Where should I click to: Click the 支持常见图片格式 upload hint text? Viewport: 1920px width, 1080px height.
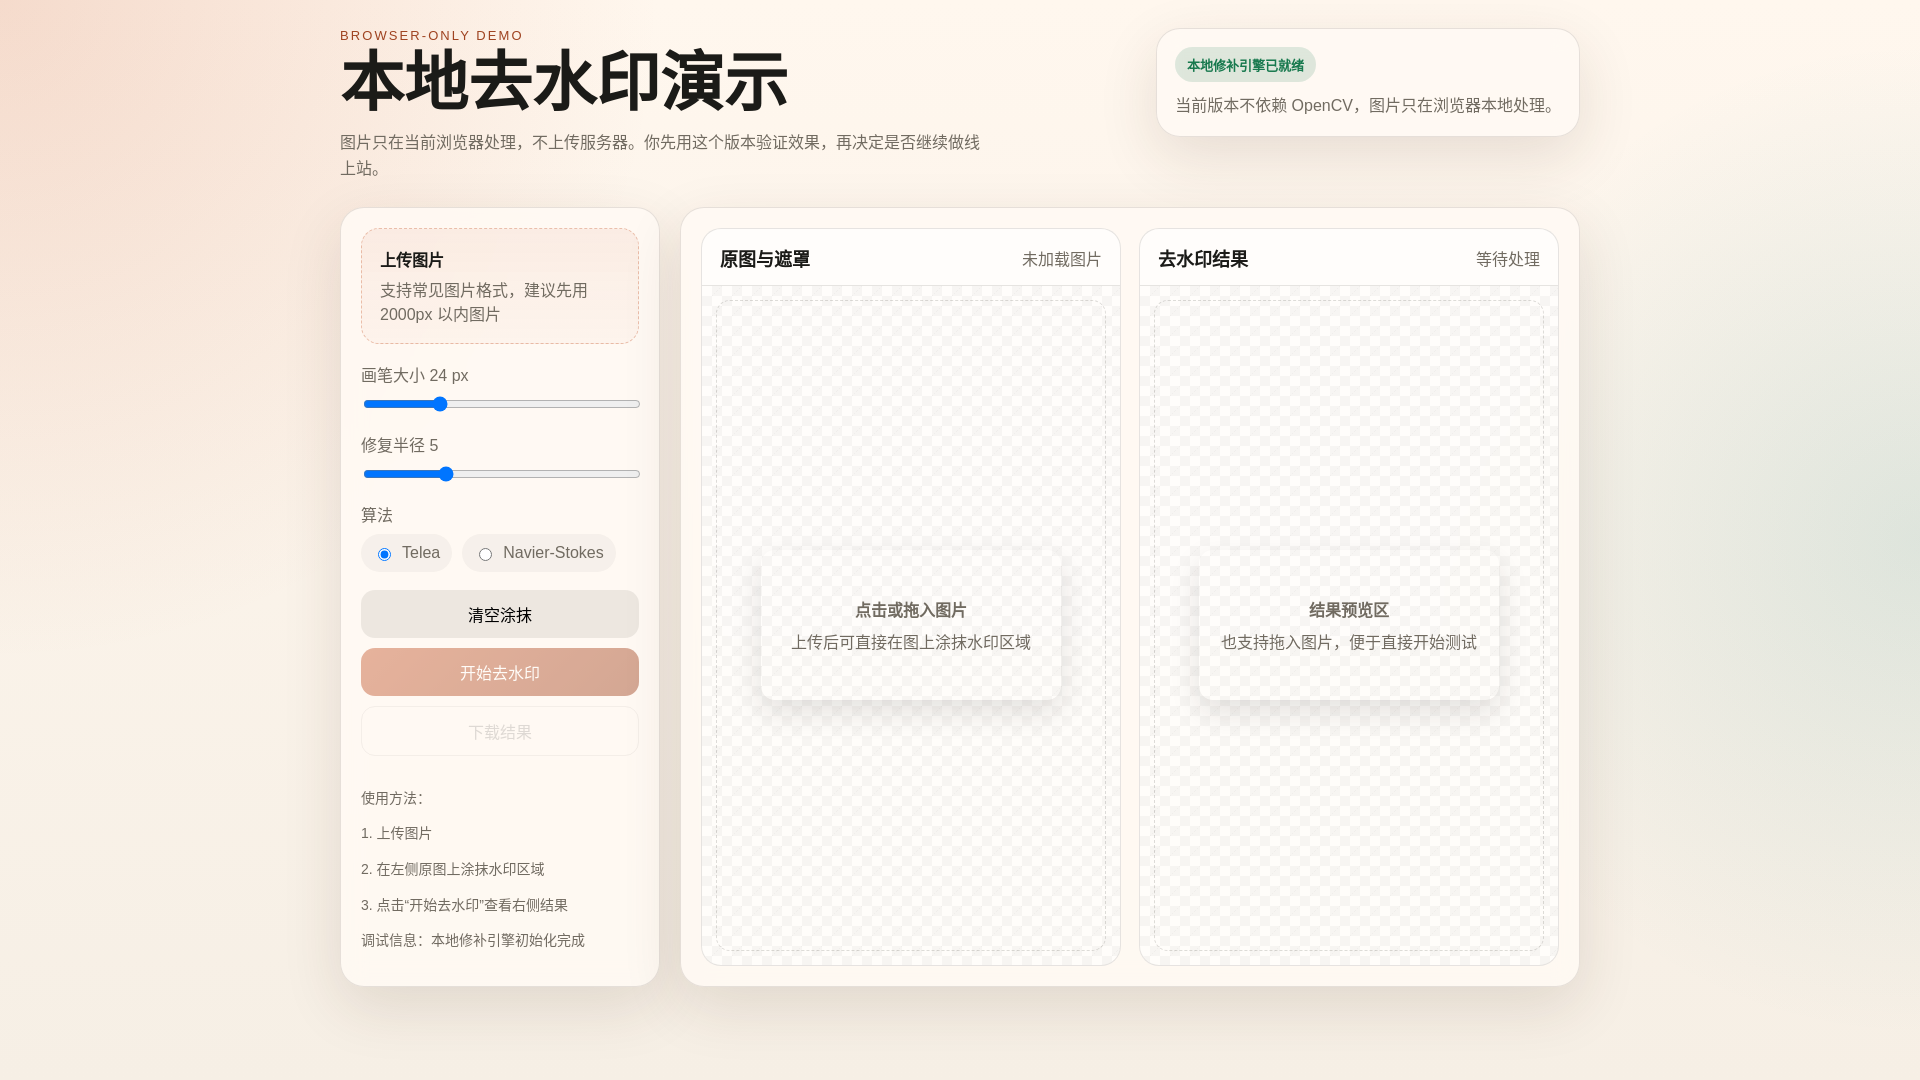click(x=484, y=302)
